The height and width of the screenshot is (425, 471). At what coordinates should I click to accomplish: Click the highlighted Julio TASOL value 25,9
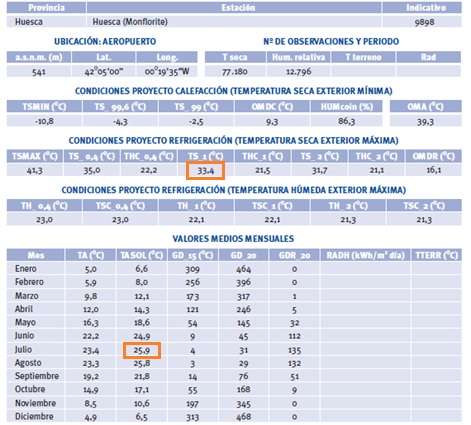pyautogui.click(x=142, y=351)
